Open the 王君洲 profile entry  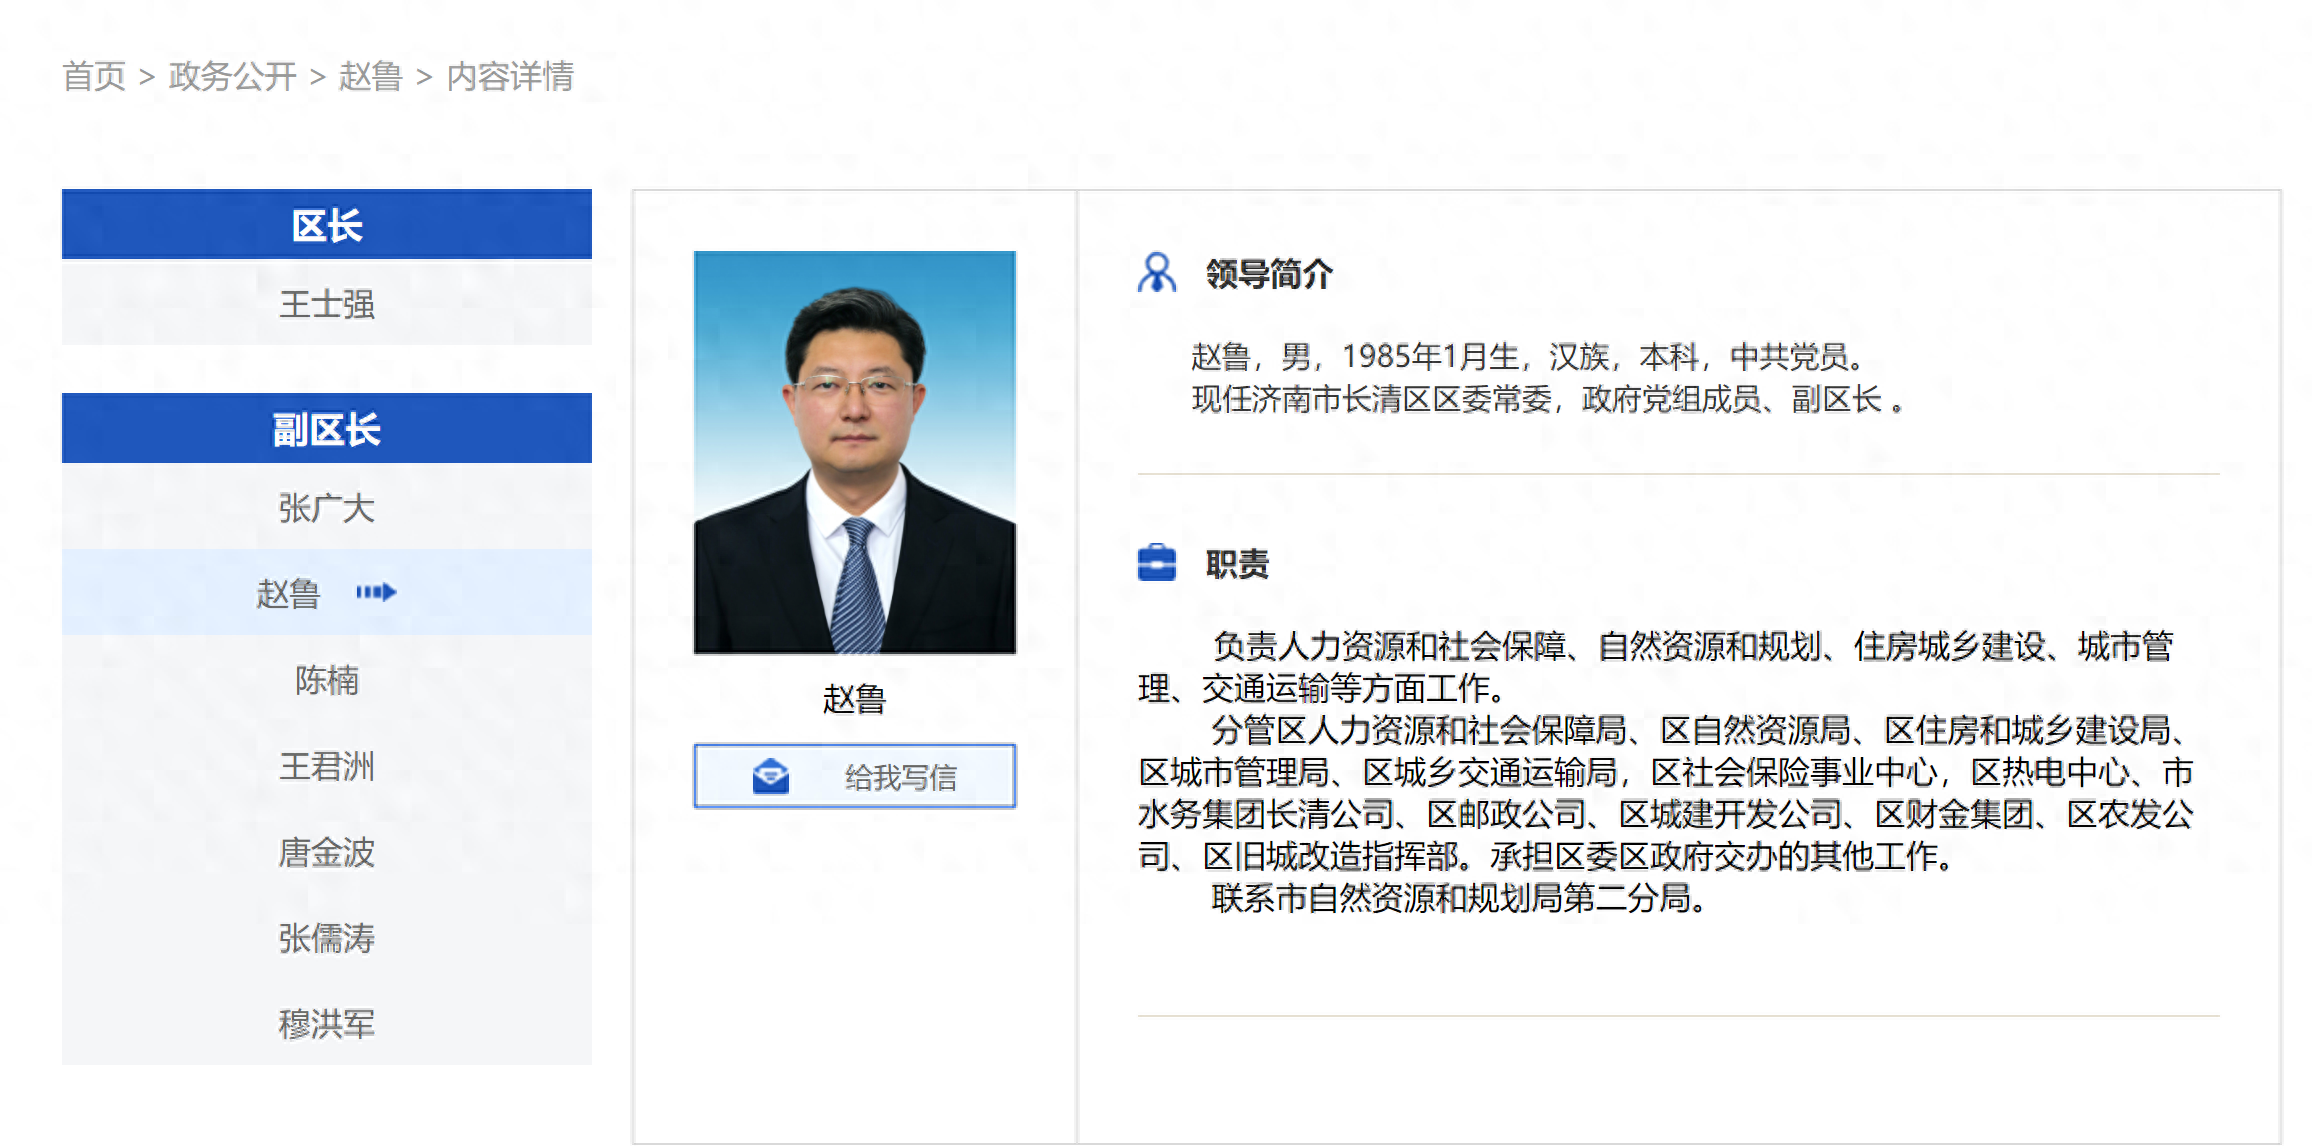326,766
